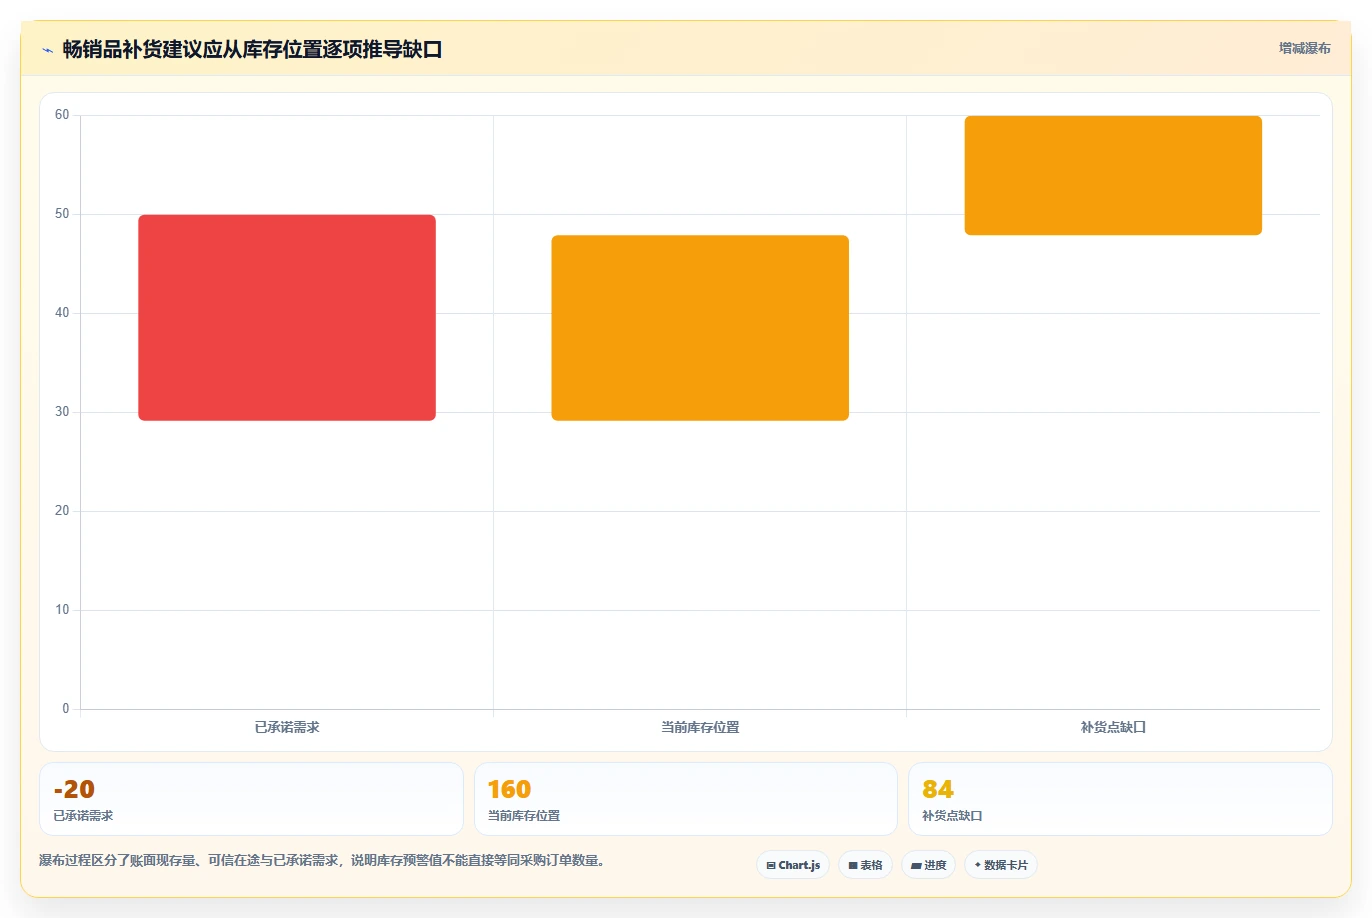Screen dimensions: 1372x918
Task: Select the 160 当前库存位置 card
Action: [685, 799]
